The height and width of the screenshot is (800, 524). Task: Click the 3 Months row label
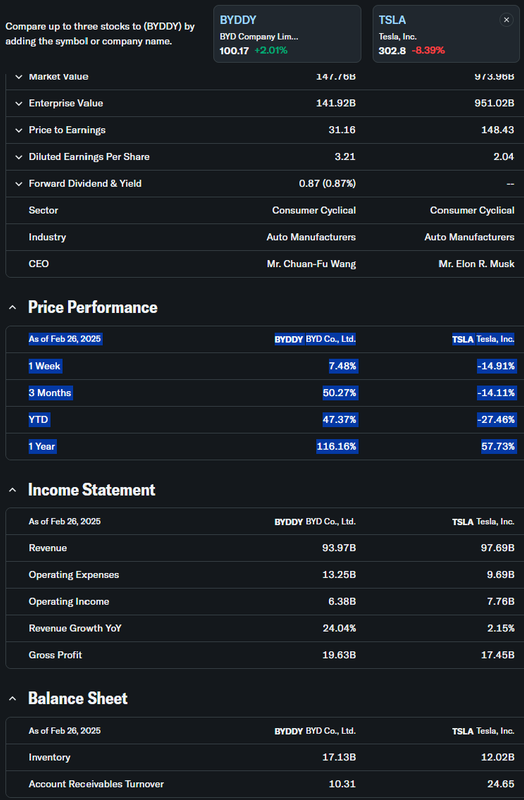pyautogui.click(x=50, y=393)
